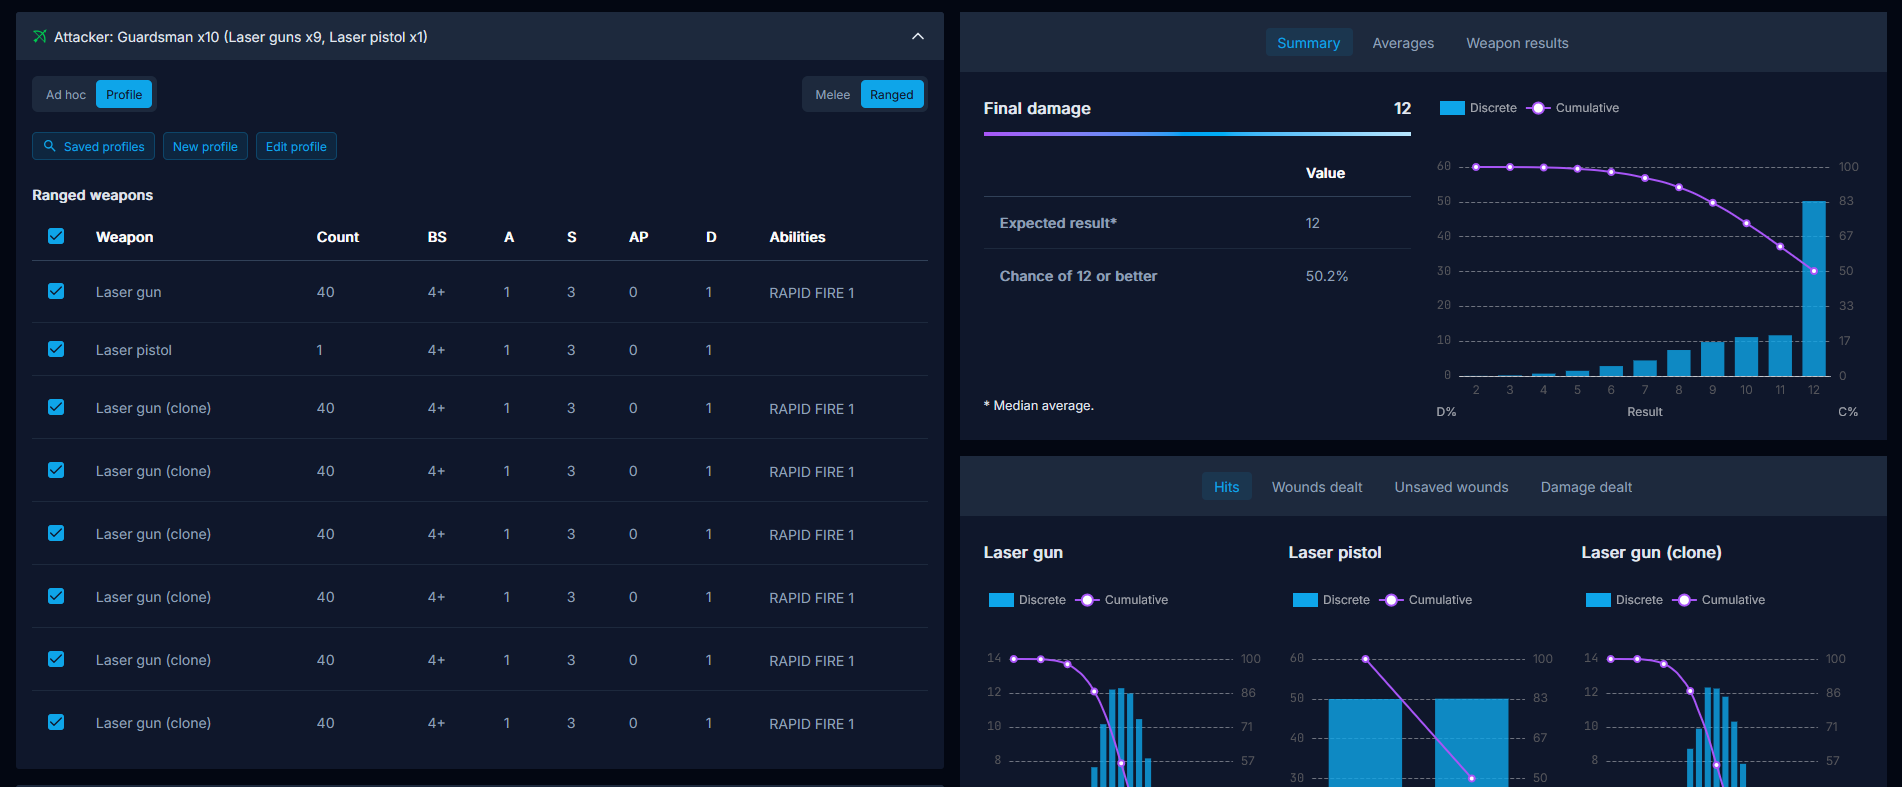1902x787 pixels.
Task: Toggle Discrete legend in Laser gun chart
Action: tap(1027, 600)
